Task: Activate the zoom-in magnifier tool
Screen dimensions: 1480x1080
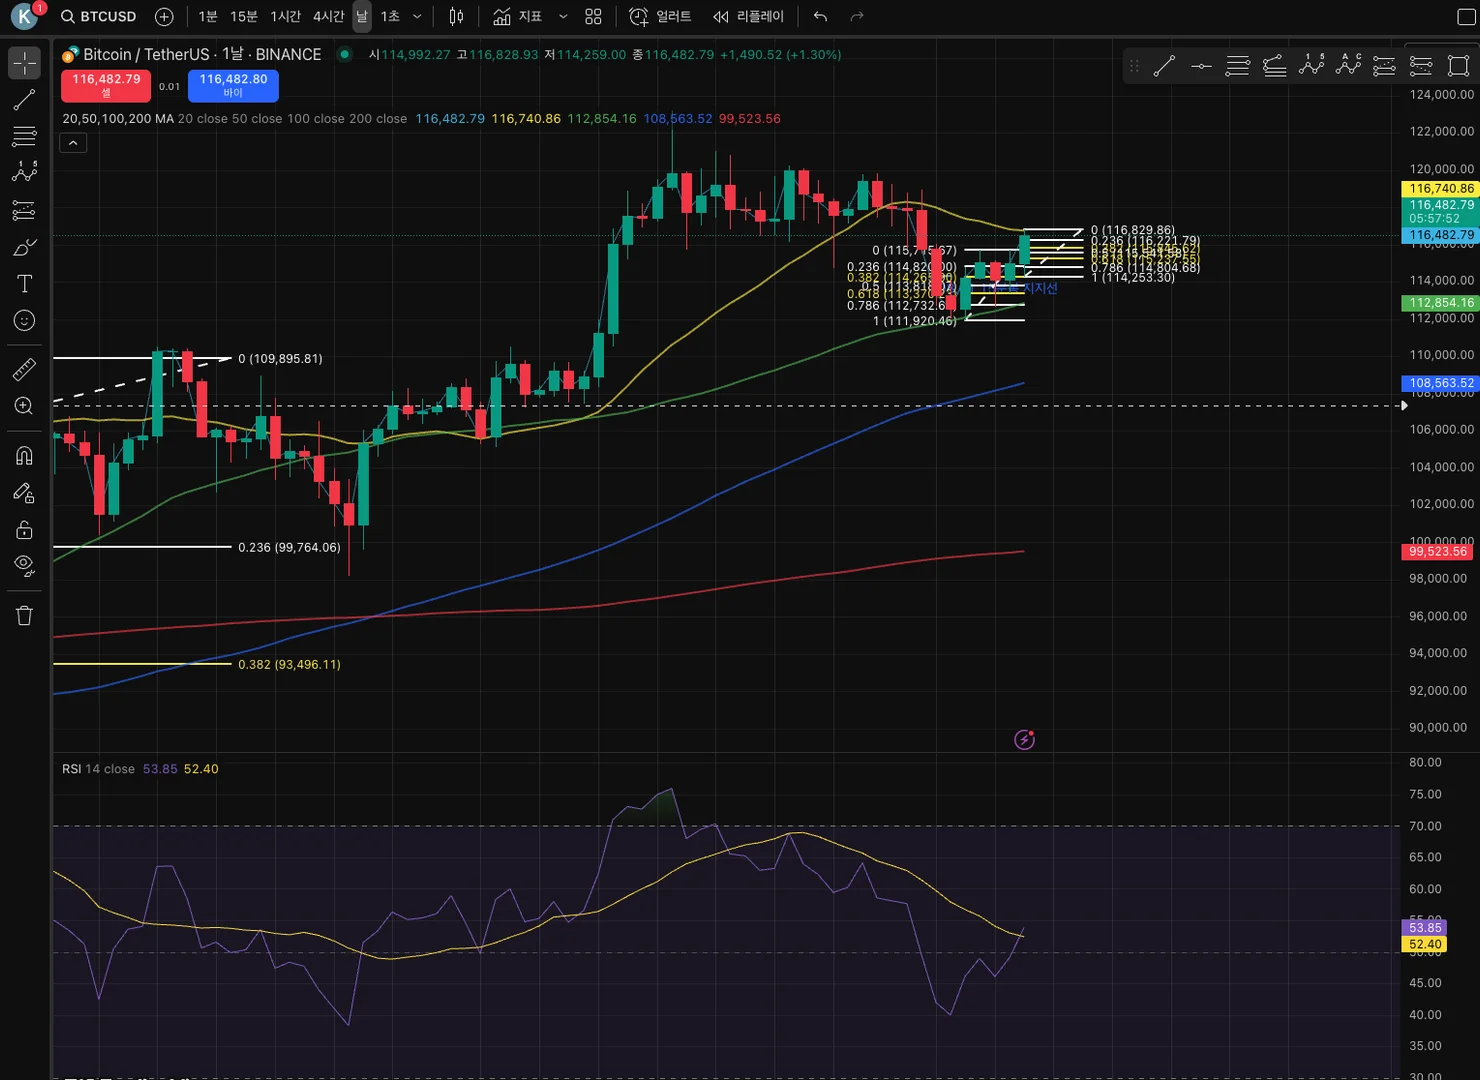Action: pyautogui.click(x=24, y=406)
